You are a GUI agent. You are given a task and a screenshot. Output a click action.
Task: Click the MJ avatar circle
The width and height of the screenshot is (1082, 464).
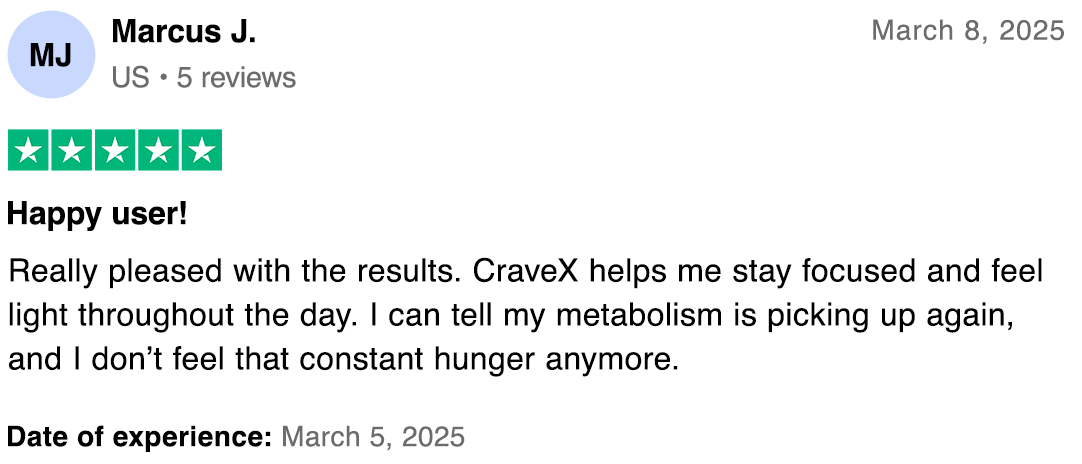coord(51,55)
